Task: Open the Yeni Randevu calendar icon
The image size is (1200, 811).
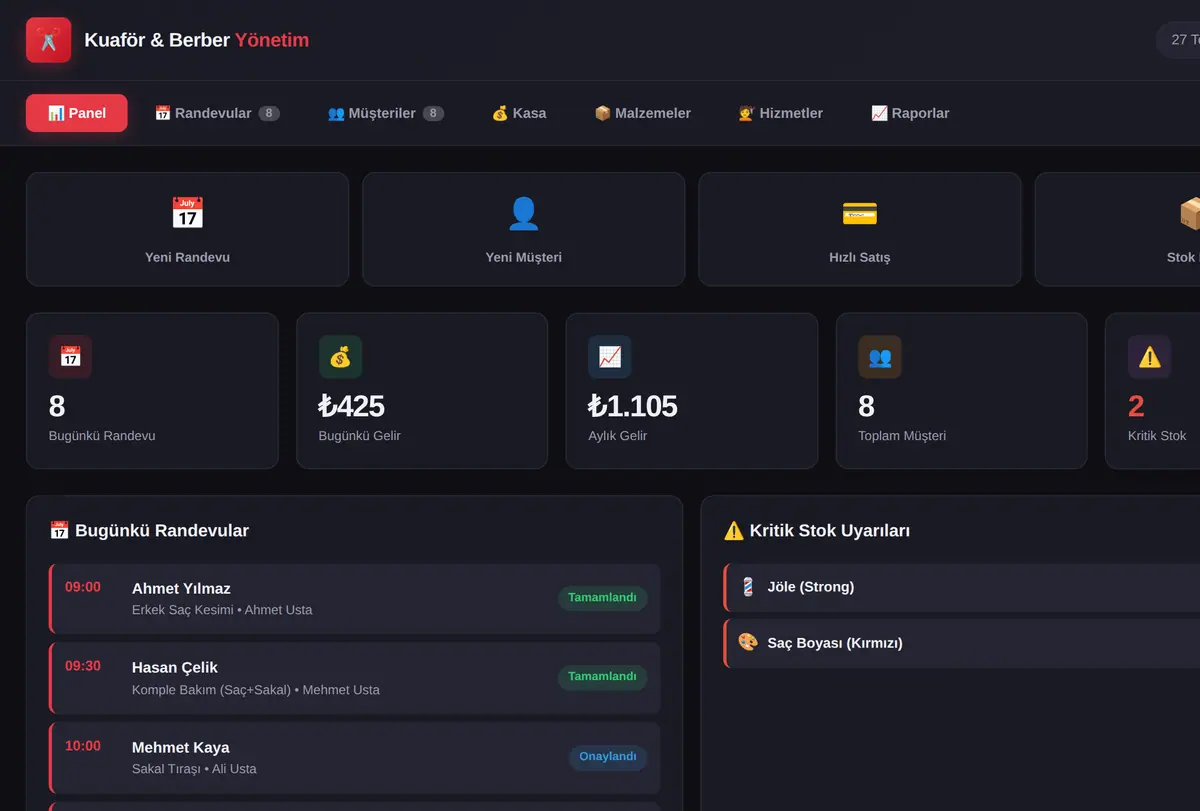Action: coord(187,213)
